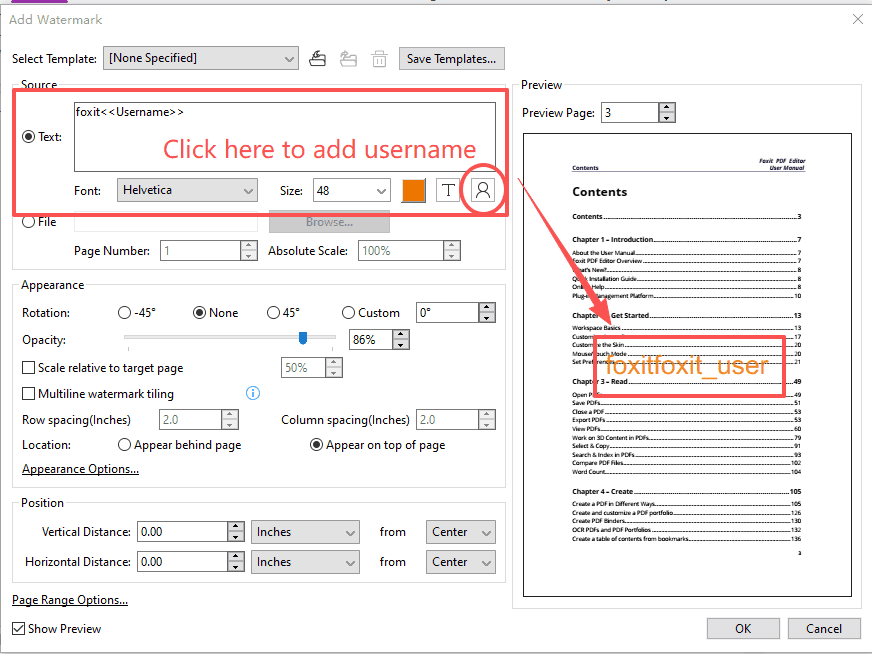Increase the Preview Page number
Image resolution: width=872 pixels, height=654 pixels.
(x=667, y=108)
